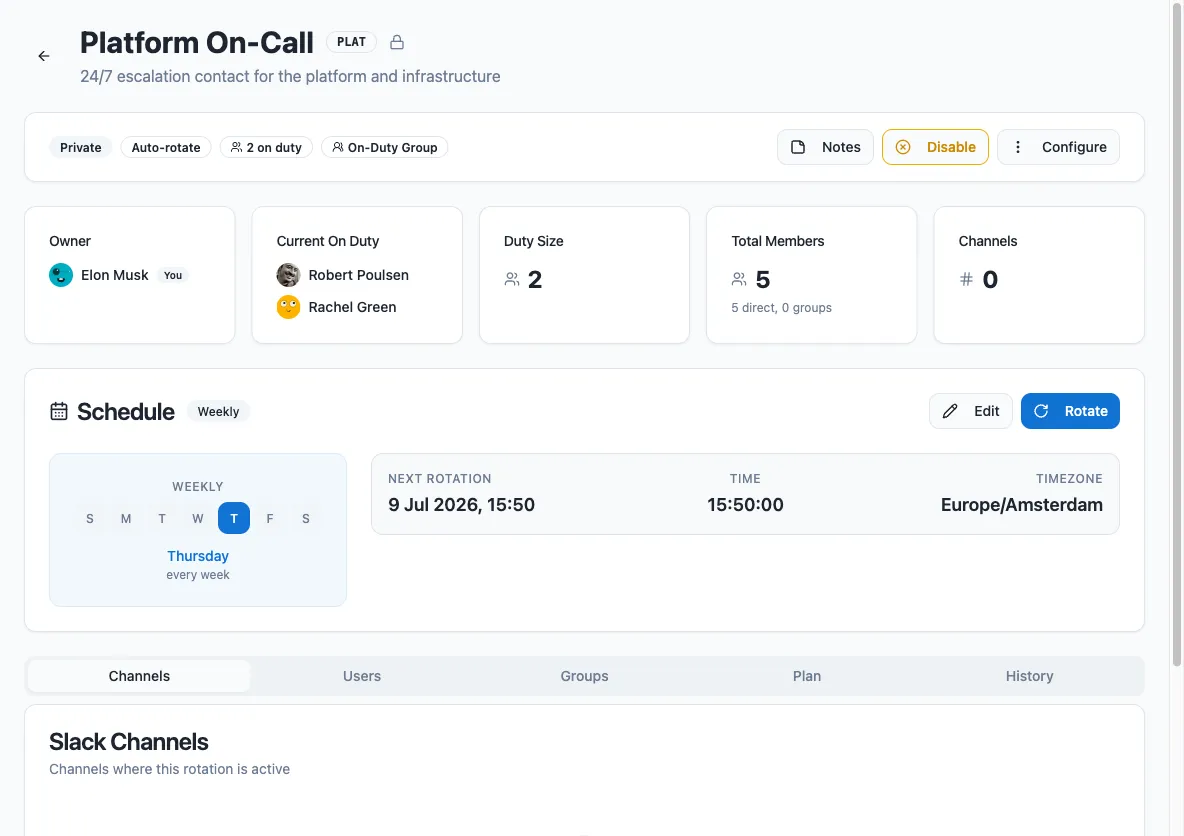Click the calendar icon beside Schedule
Screen dimensions: 1184x836
[x=59, y=412]
